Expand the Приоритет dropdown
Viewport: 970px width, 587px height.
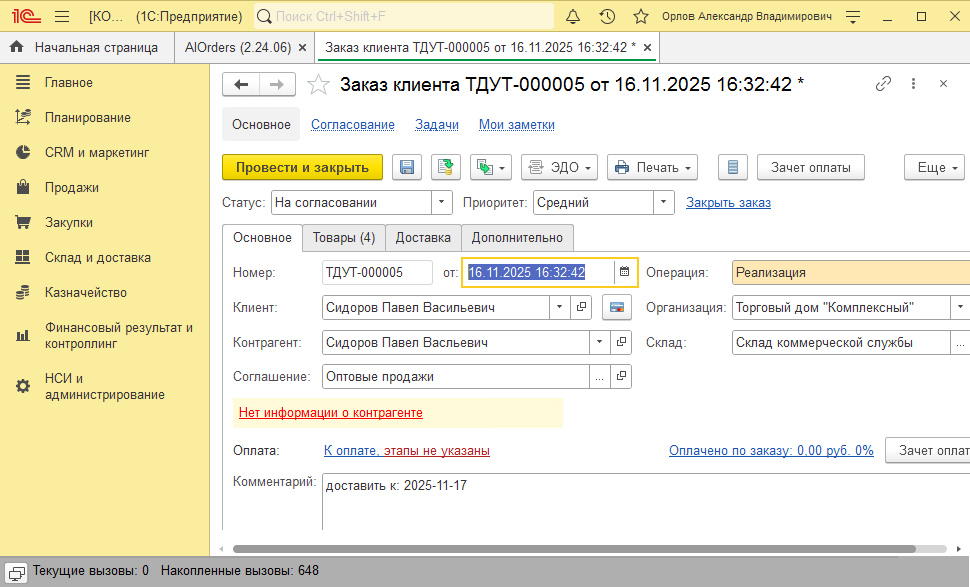(x=663, y=202)
